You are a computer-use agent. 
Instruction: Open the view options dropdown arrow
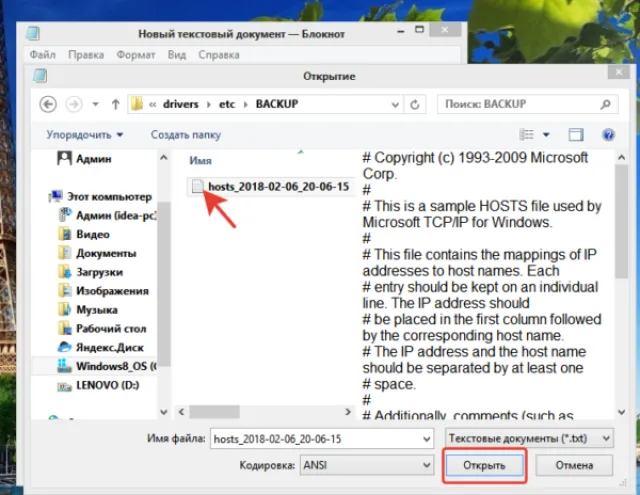point(546,135)
